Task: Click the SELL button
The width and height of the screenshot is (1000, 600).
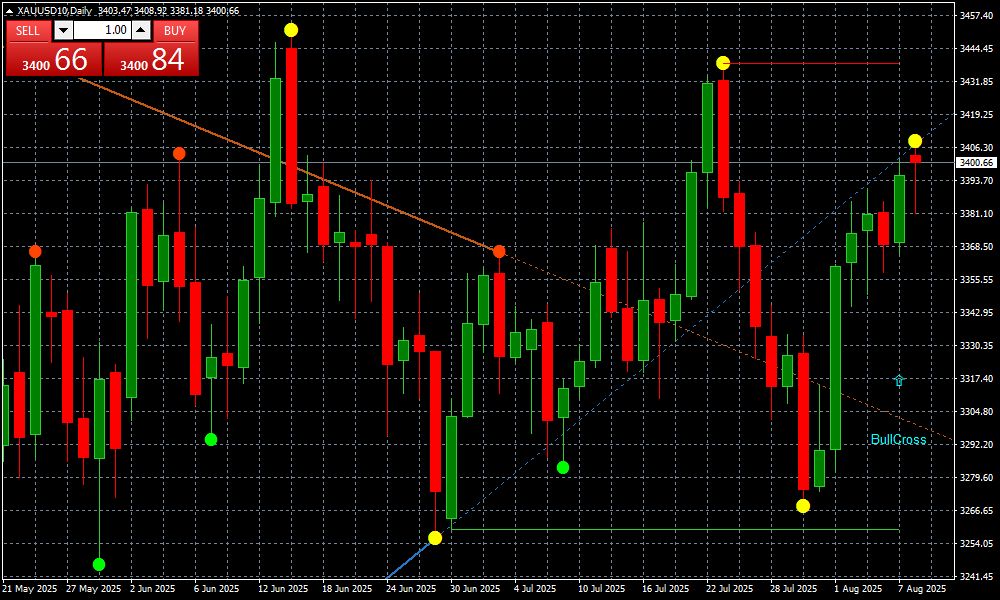Action: point(28,30)
